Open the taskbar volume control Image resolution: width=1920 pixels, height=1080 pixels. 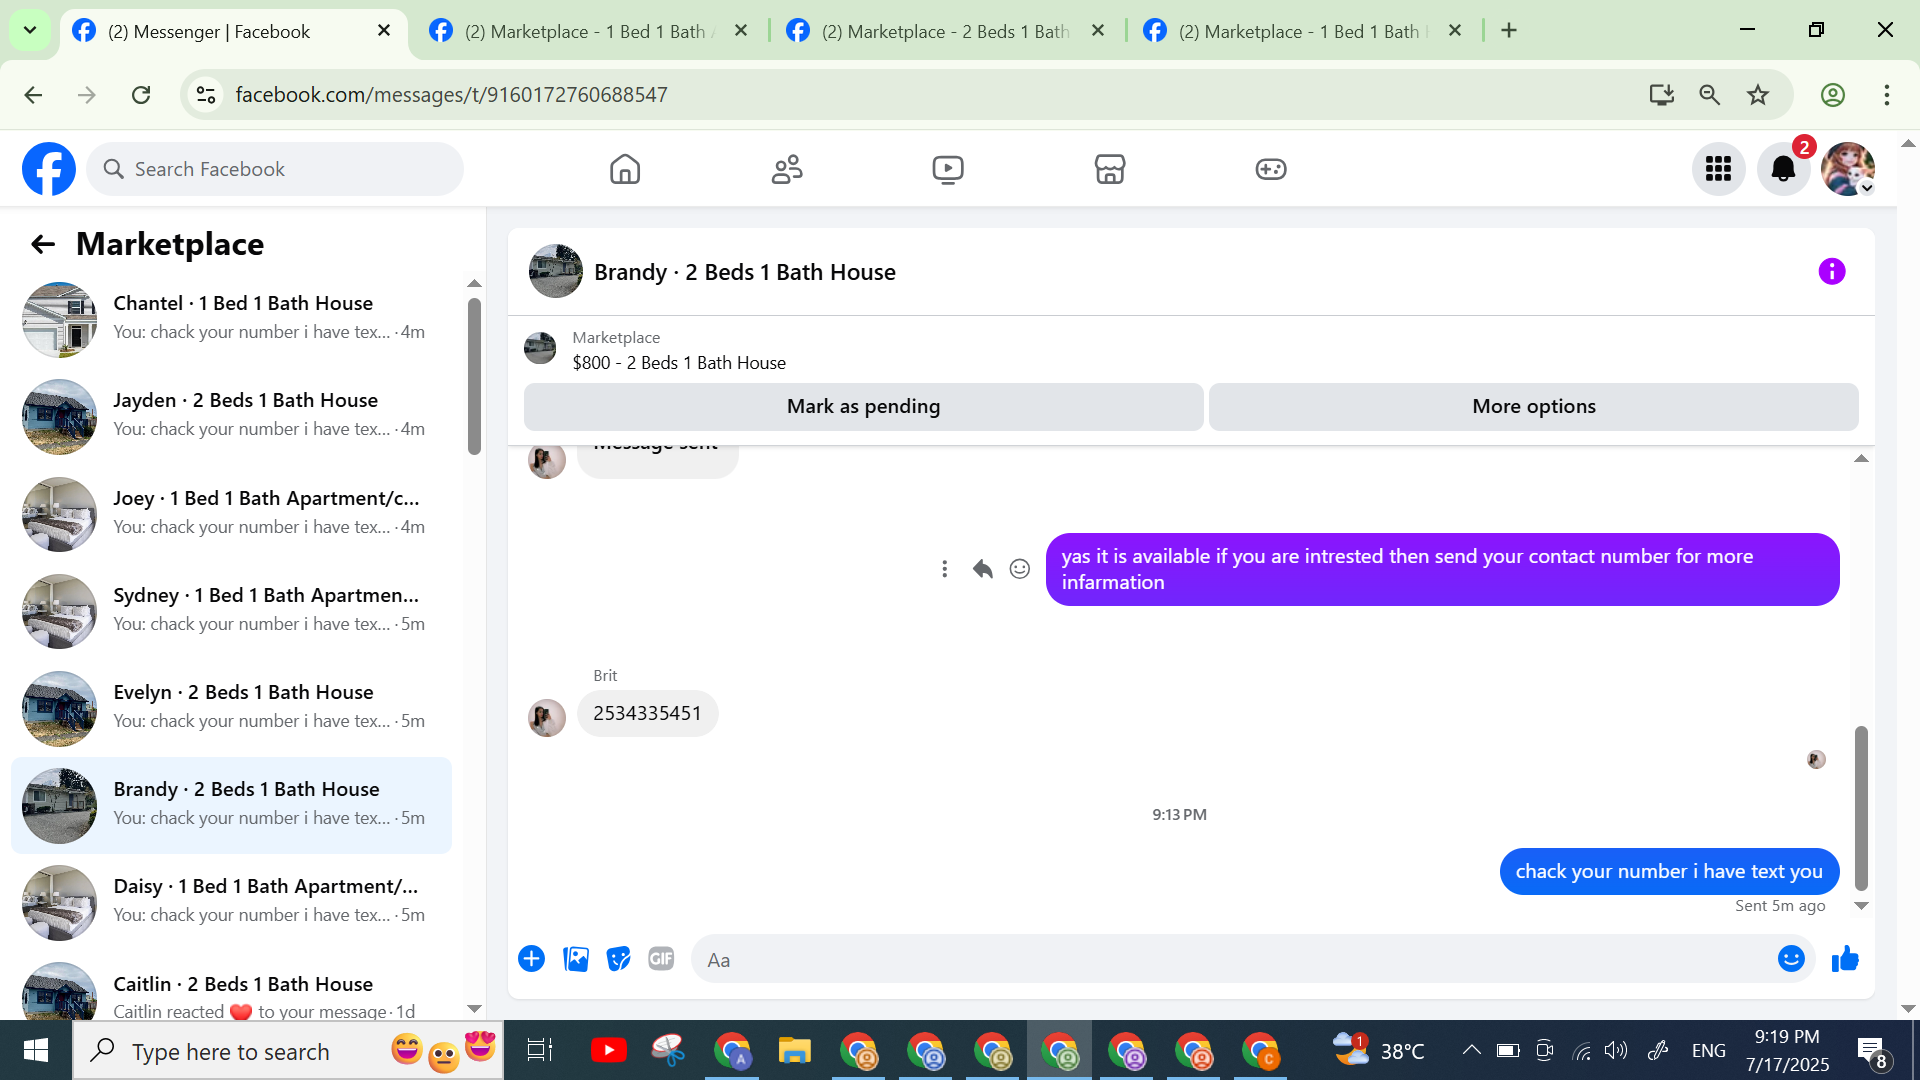[1616, 1050]
